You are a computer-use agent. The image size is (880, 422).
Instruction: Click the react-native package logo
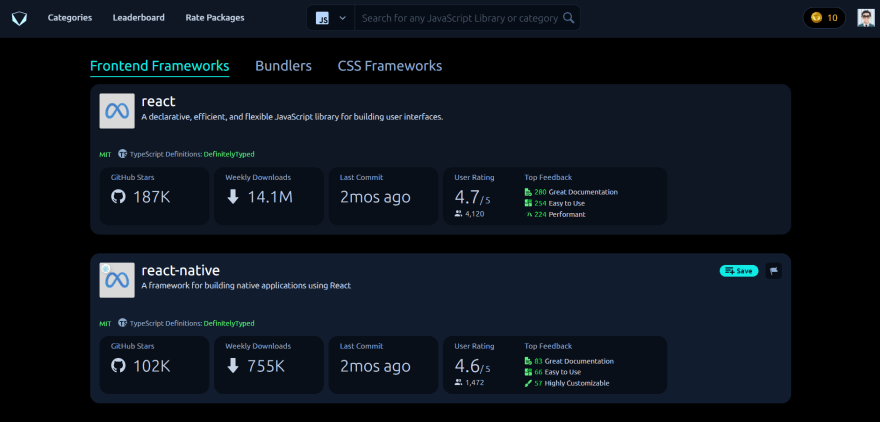117,280
